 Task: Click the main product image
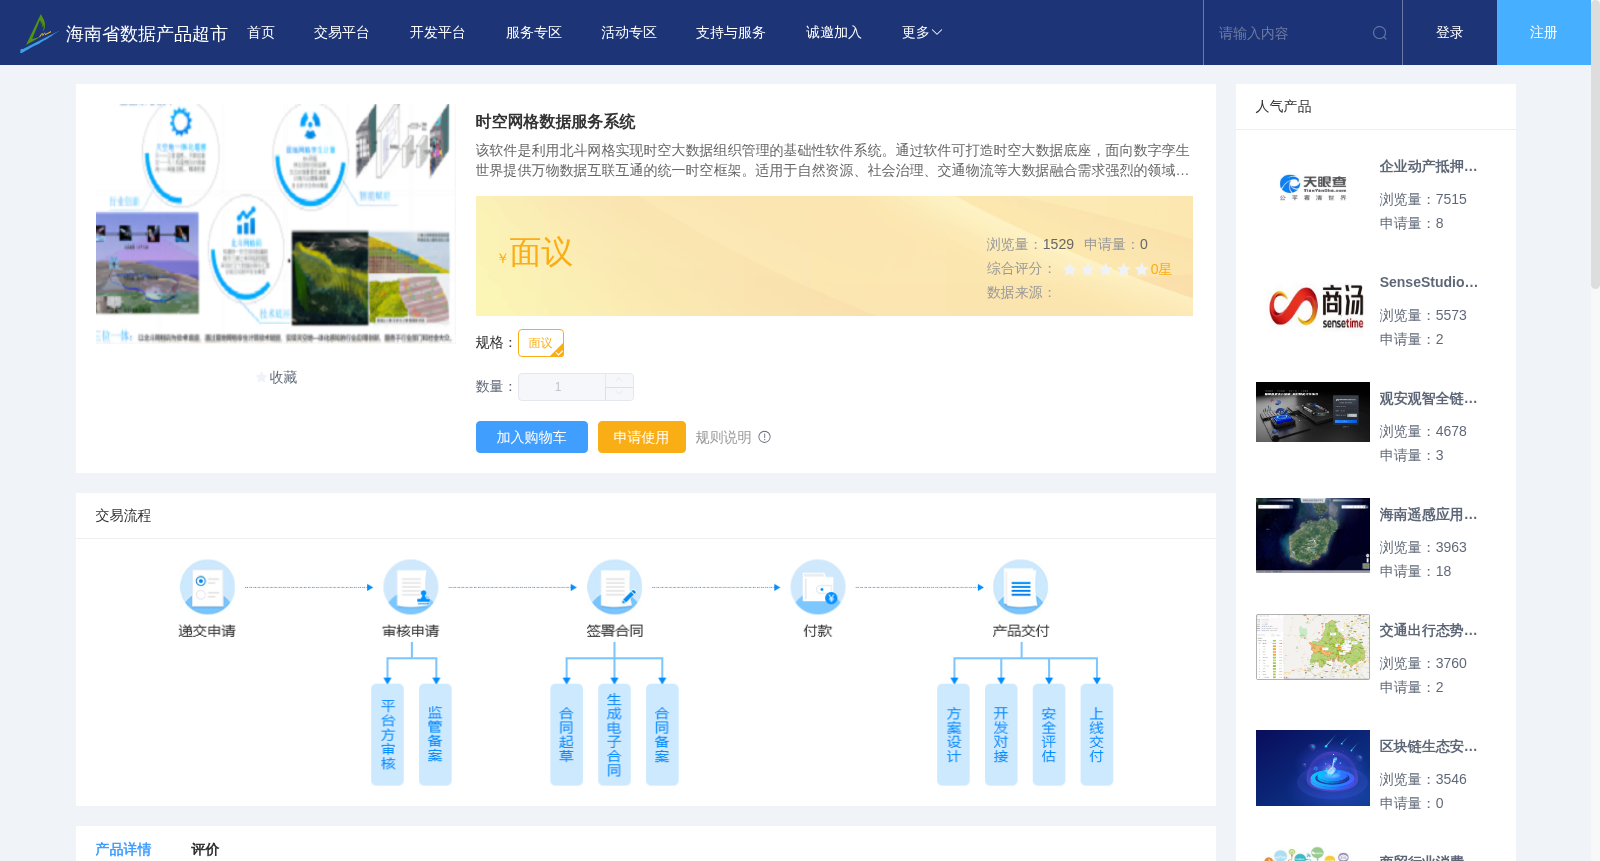275,224
